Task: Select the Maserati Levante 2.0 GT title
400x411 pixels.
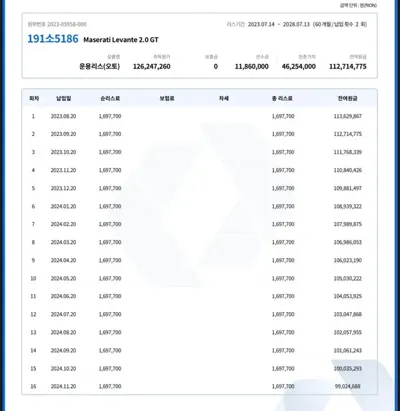Action: tap(121, 40)
